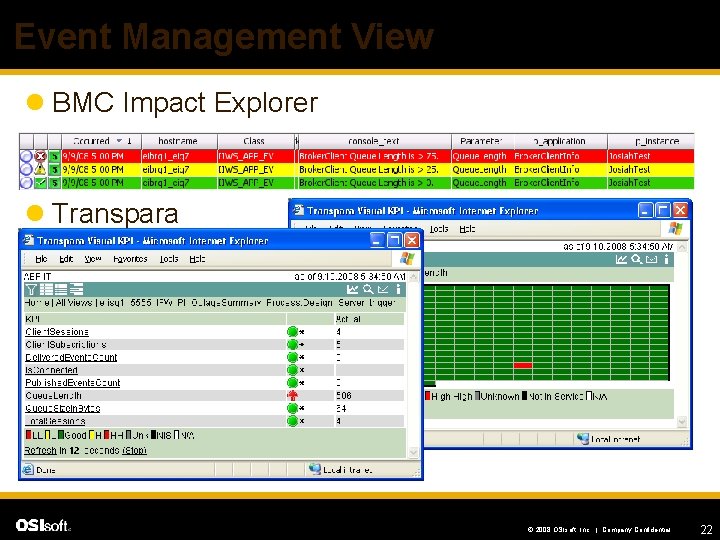Click the (Stop) link beside refresh countdown
The image size is (720, 540).
coord(135,450)
